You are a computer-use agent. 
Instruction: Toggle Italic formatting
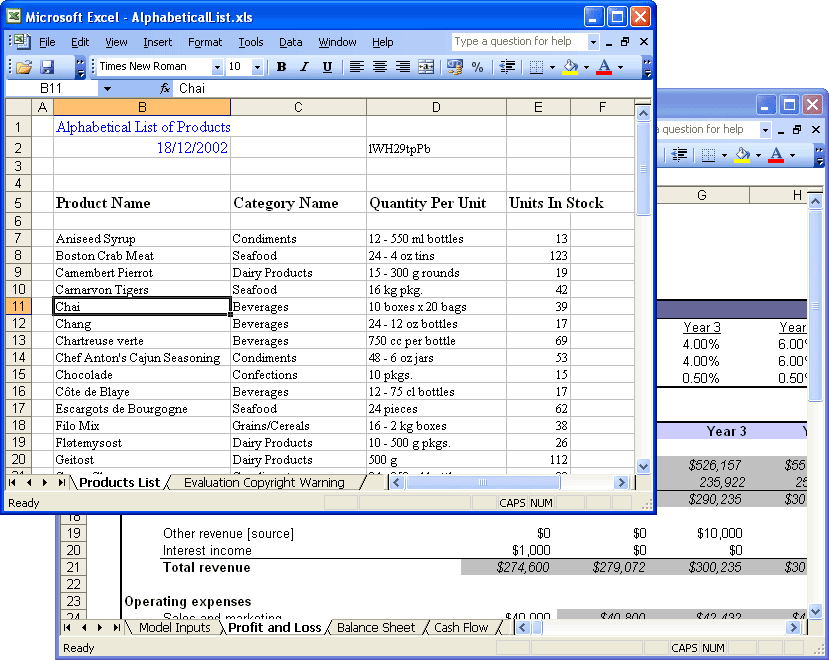click(x=305, y=67)
